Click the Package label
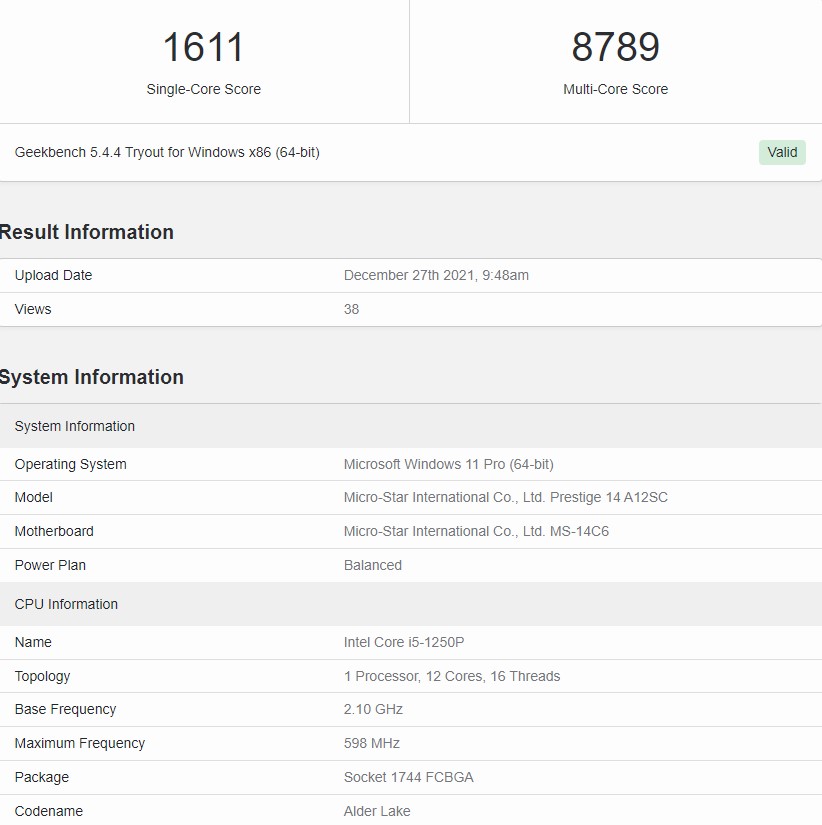This screenshot has width=822, height=825. tap(42, 777)
